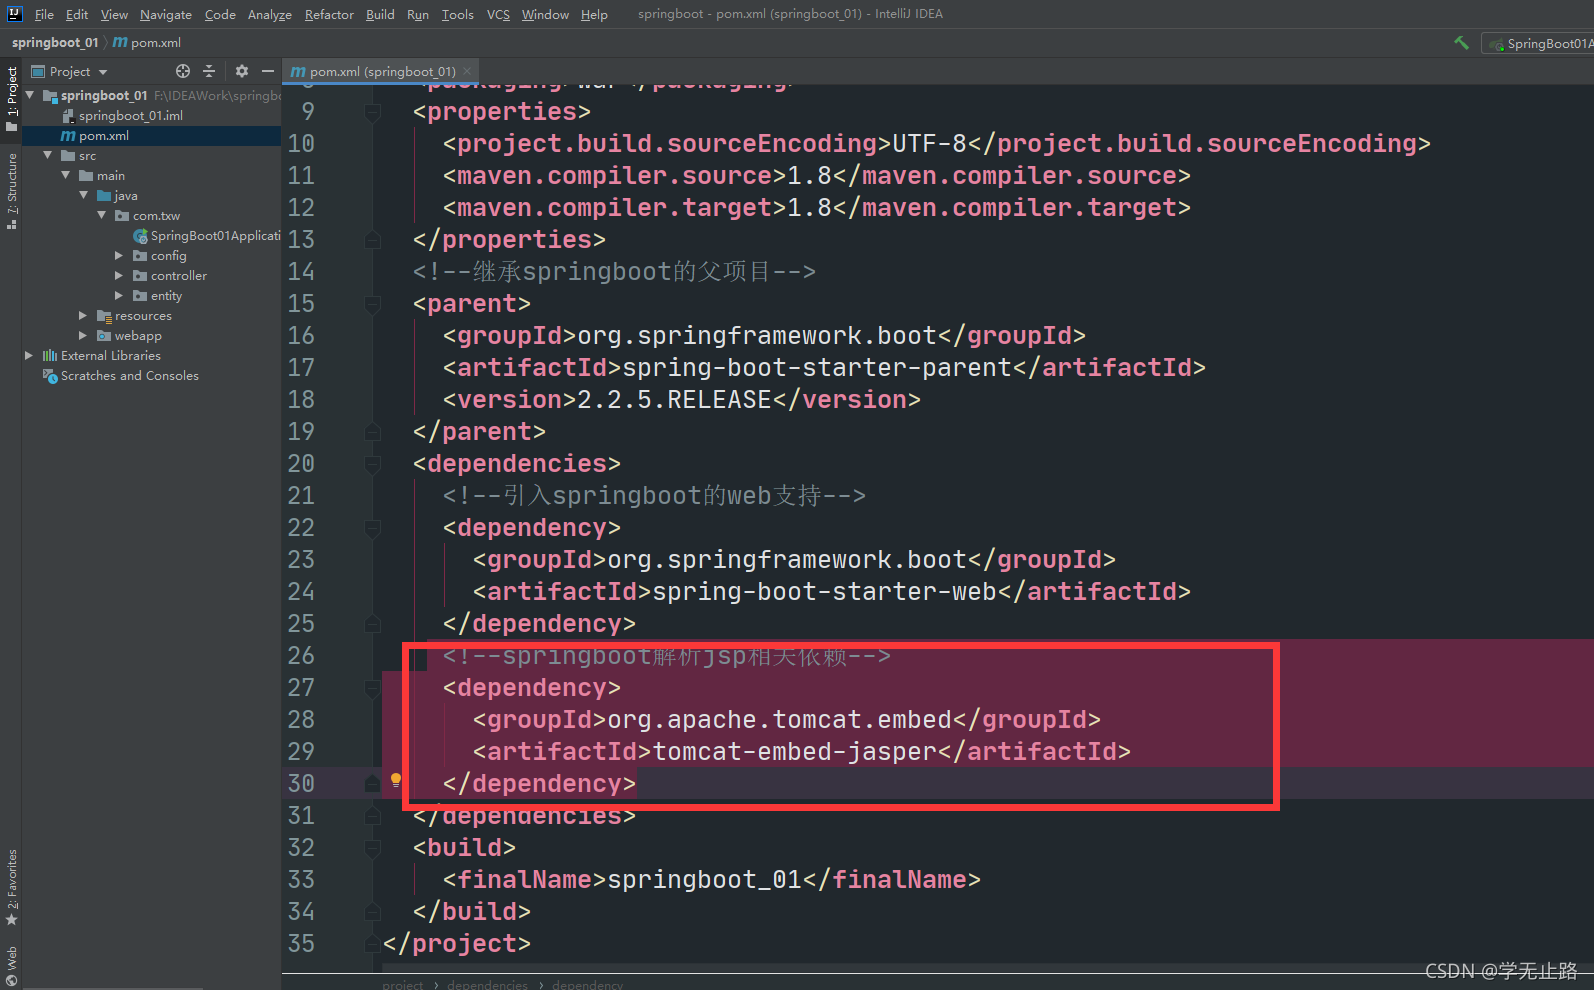Open SpringBoot01Application run configuration dropdown

click(1538, 43)
